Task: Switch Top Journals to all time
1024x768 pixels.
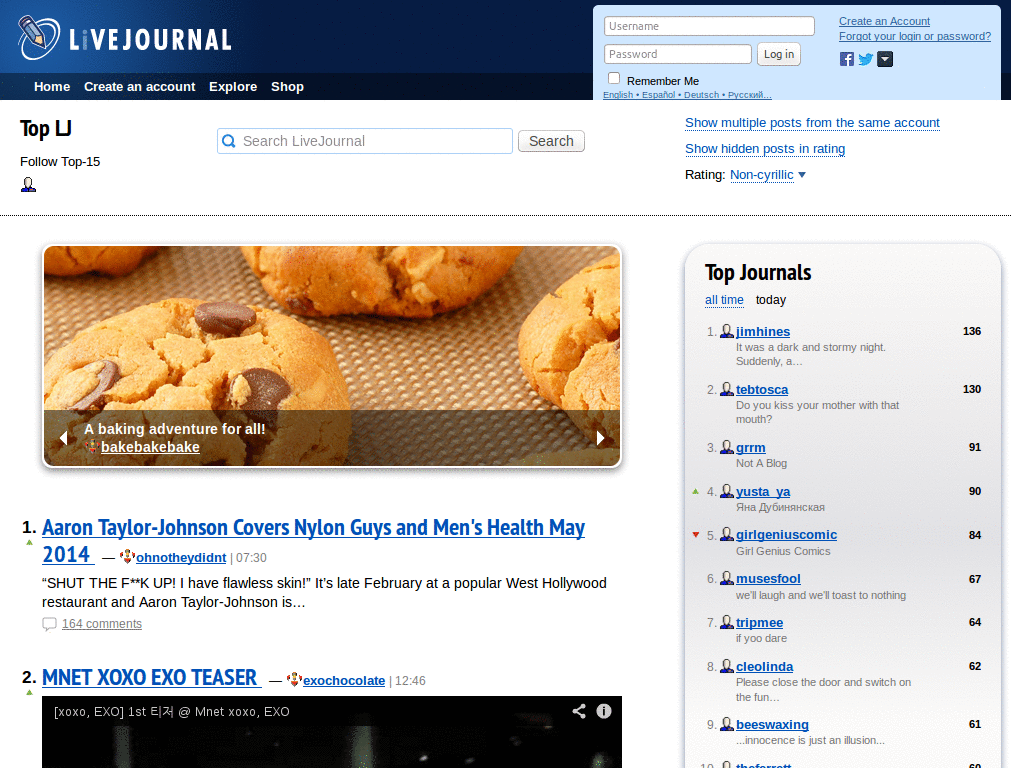Action: click(x=724, y=300)
